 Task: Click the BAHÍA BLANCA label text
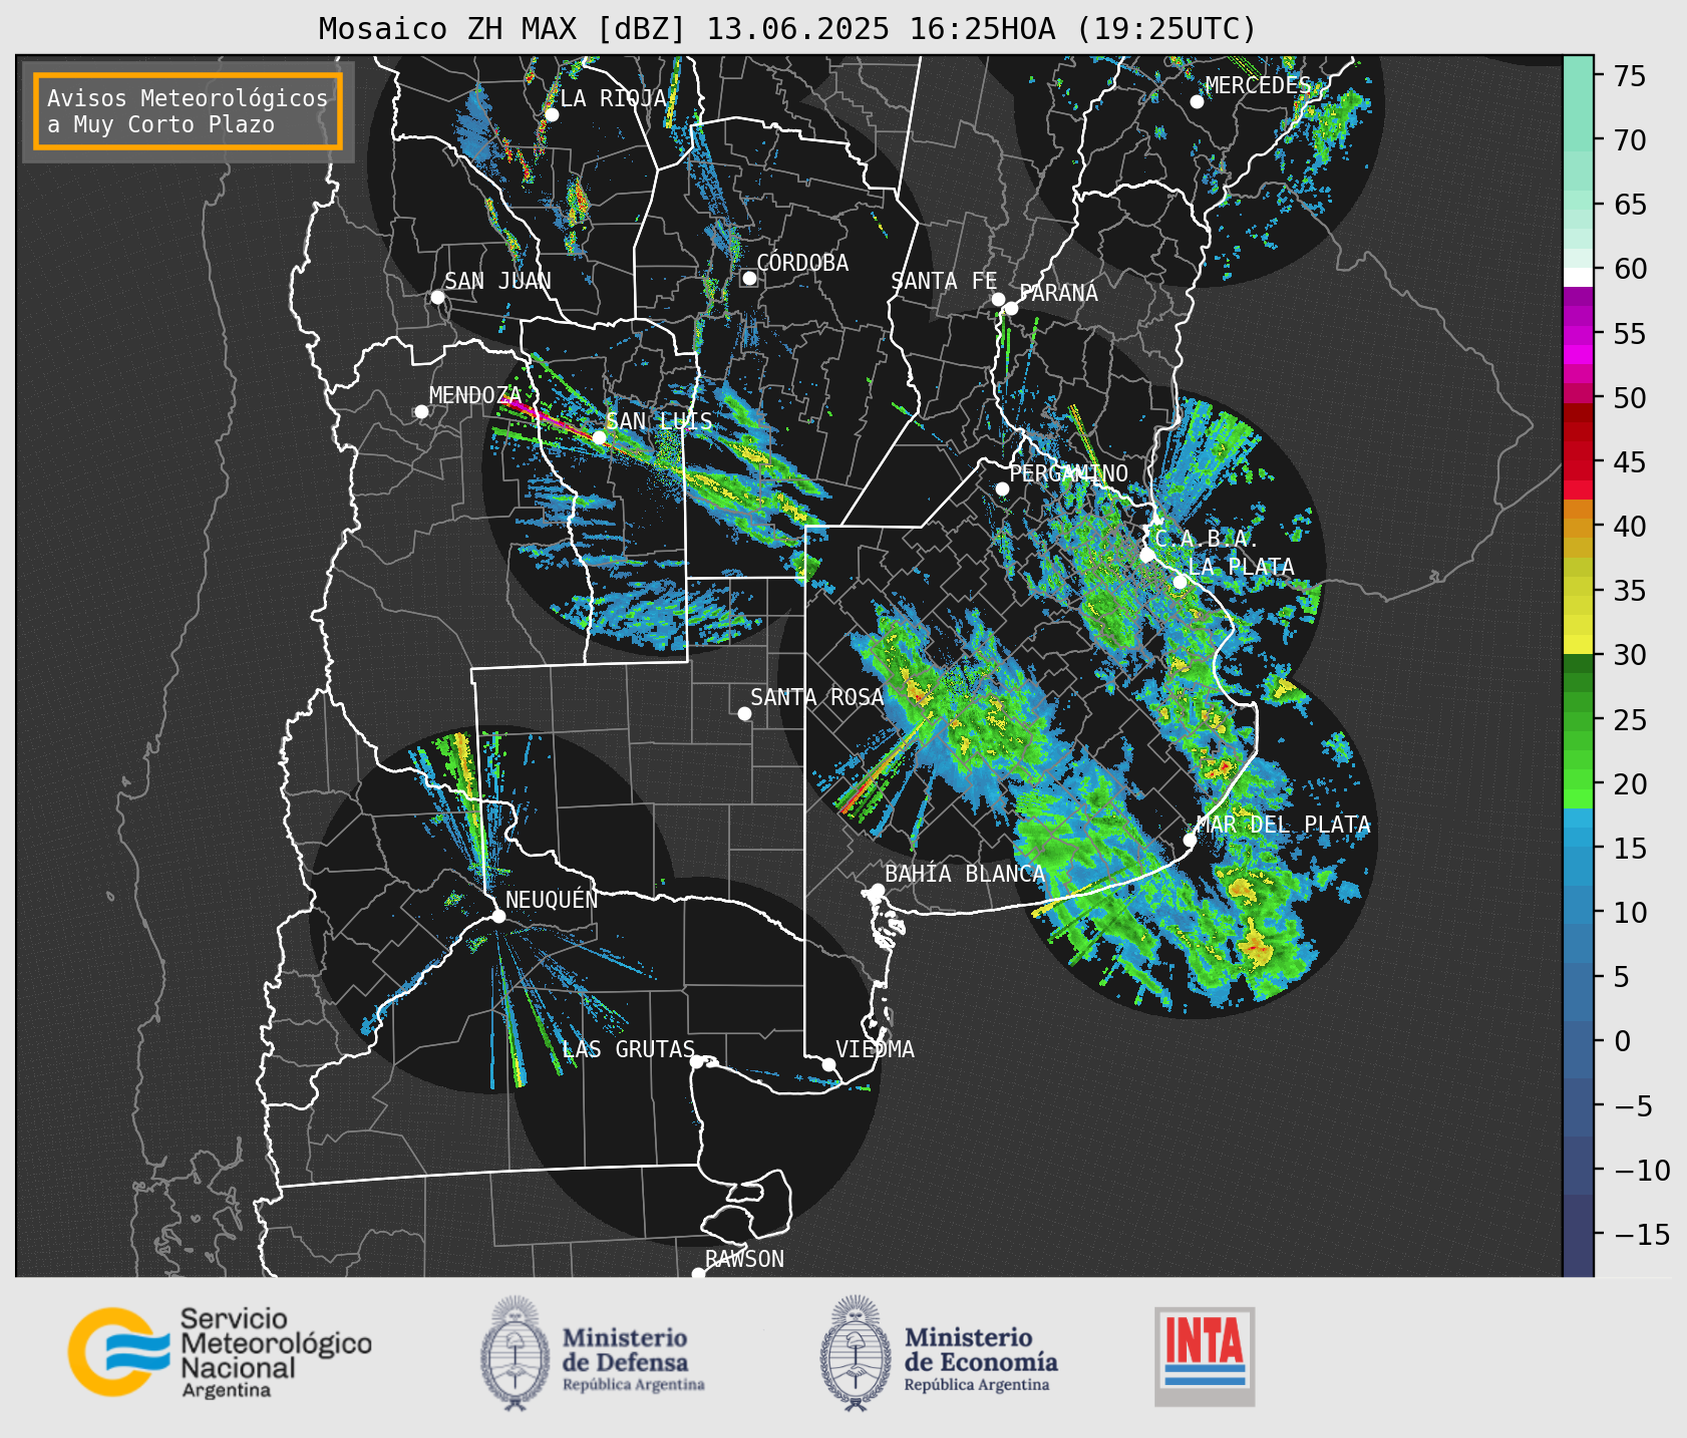pyautogui.click(x=965, y=874)
